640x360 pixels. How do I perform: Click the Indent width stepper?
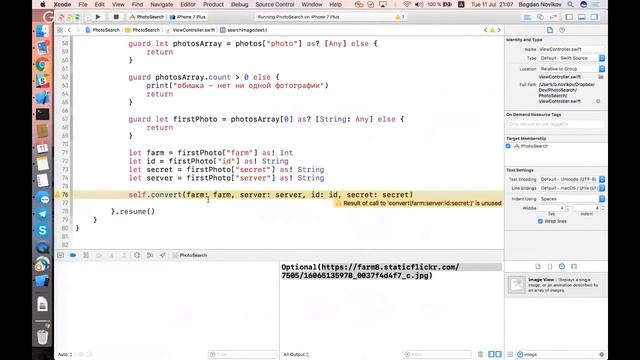pos(603,208)
